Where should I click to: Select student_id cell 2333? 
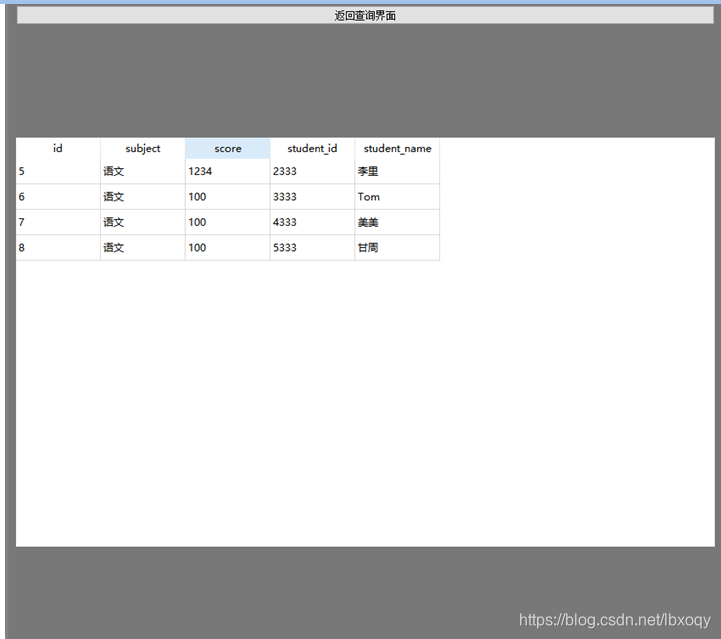pyautogui.click(x=312, y=171)
